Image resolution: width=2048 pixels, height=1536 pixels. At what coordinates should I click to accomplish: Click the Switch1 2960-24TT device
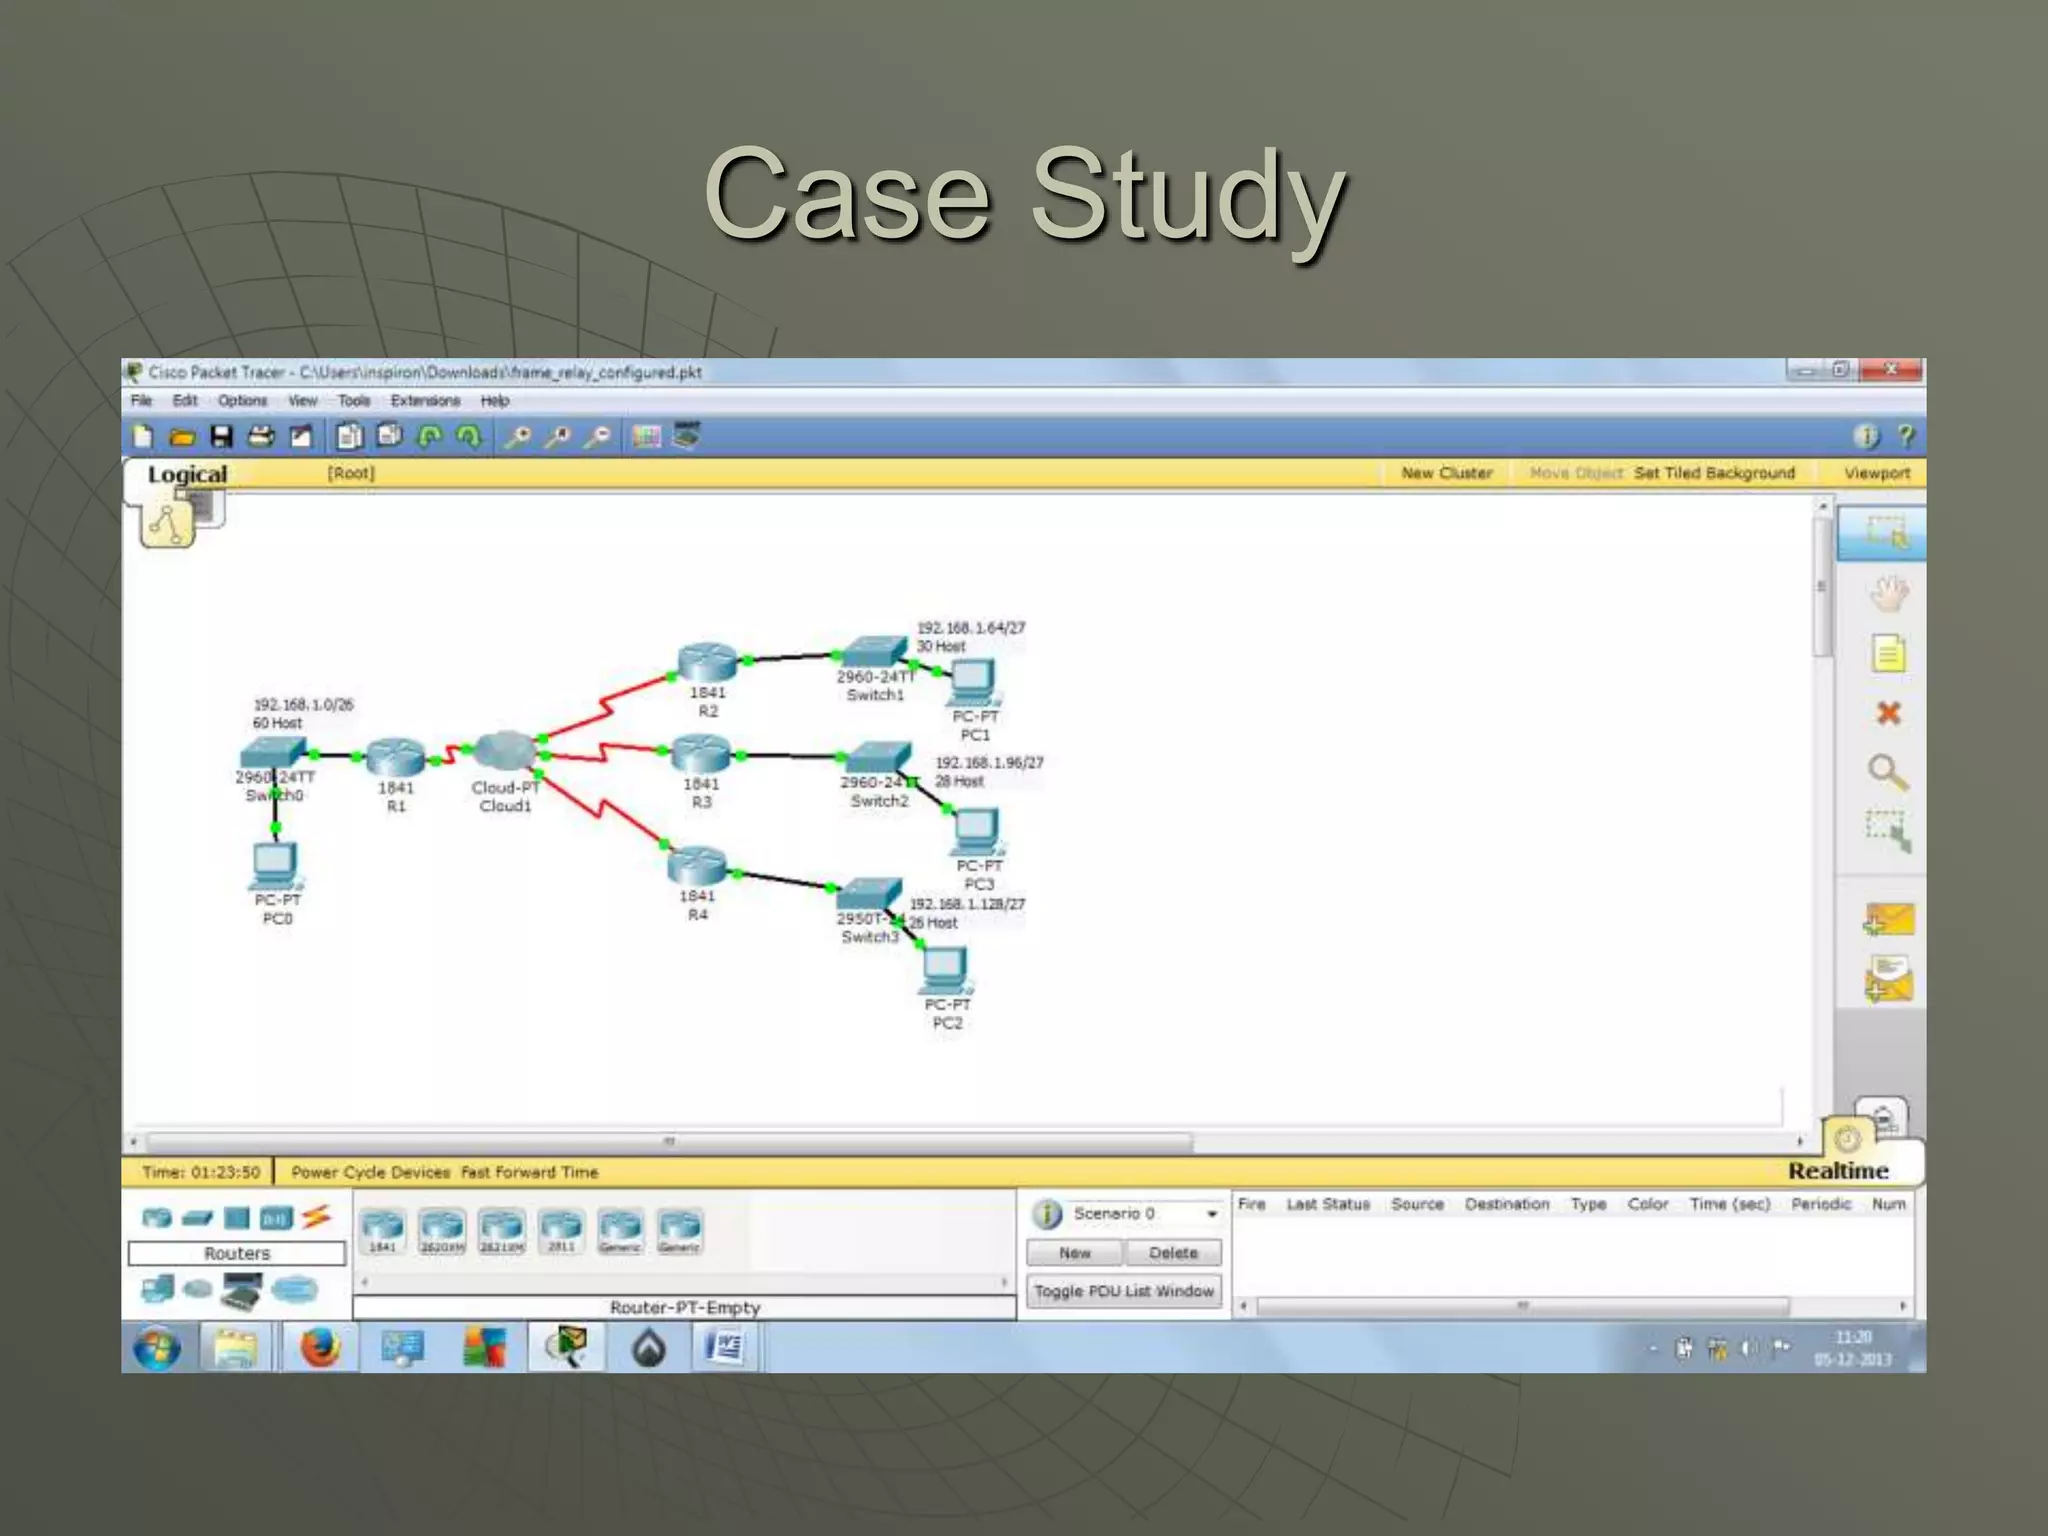click(874, 651)
